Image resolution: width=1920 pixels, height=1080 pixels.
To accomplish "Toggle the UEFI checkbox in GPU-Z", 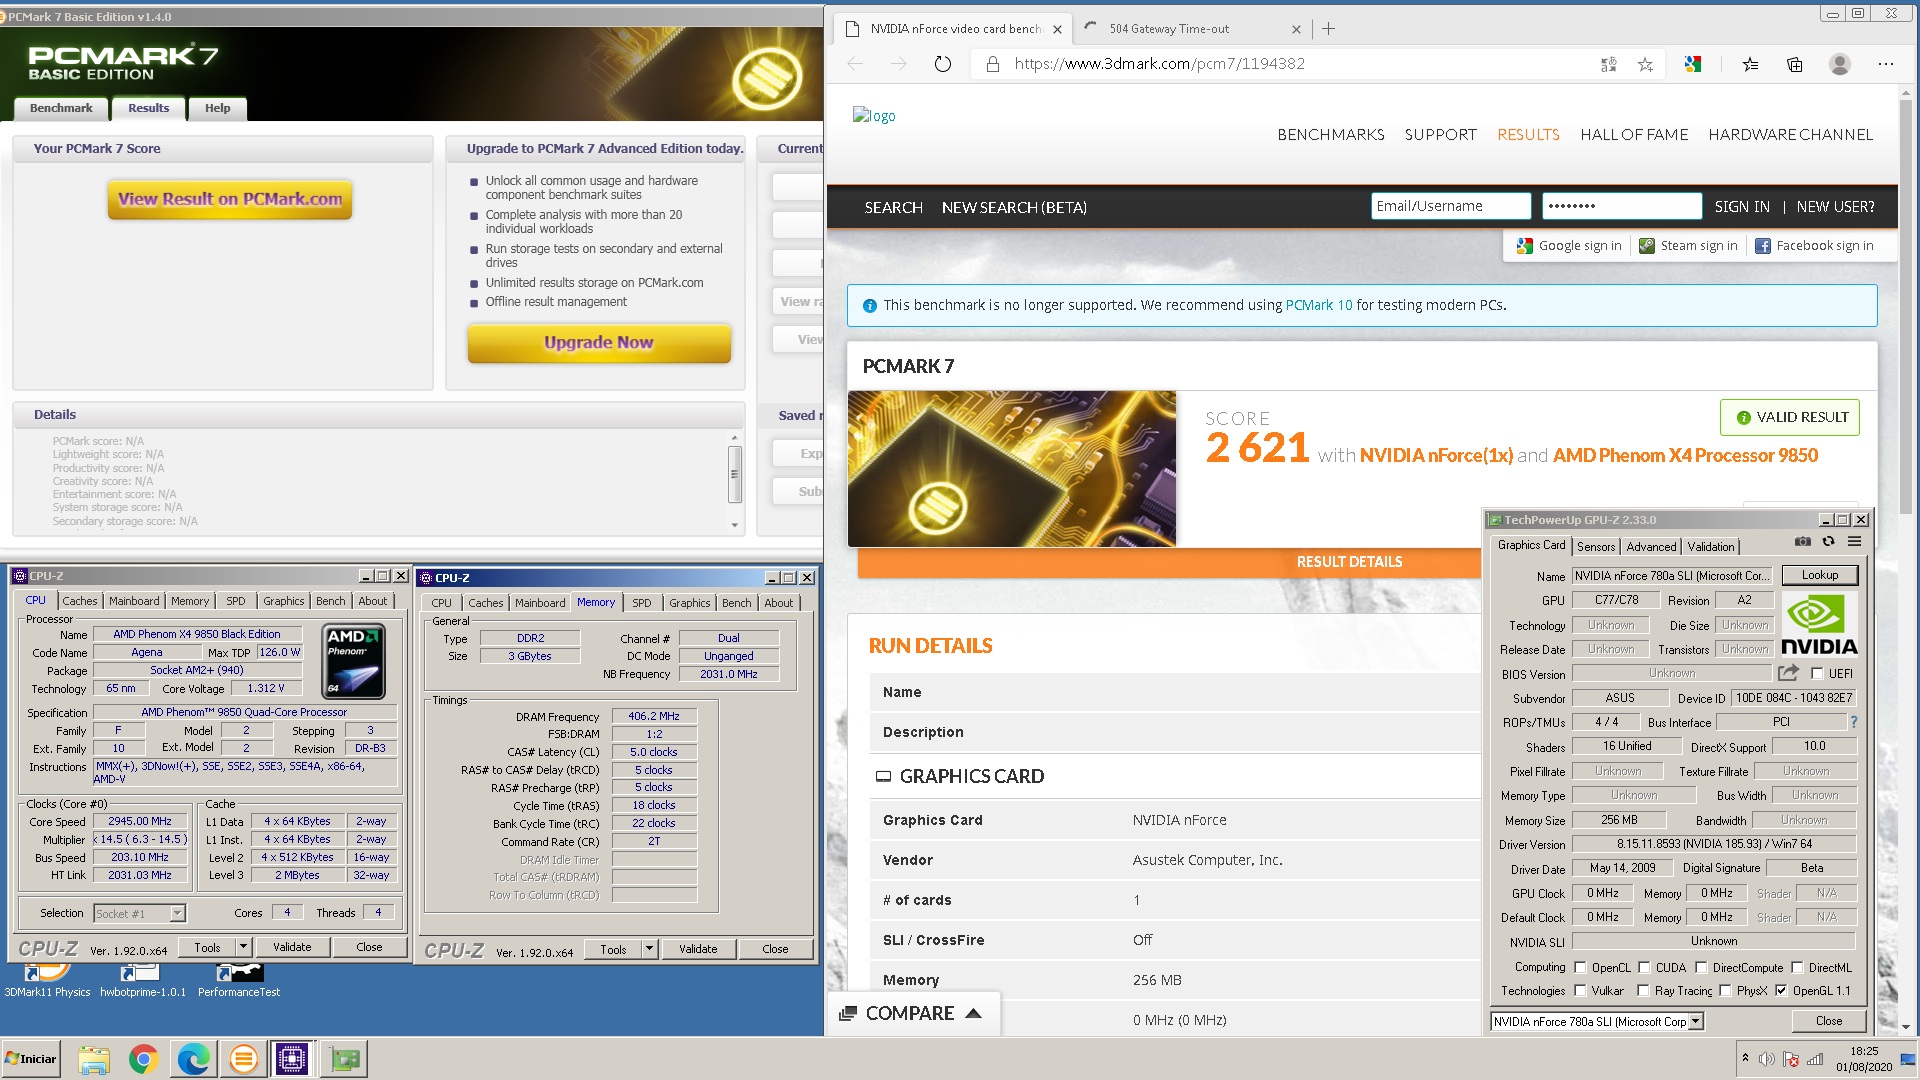I will (x=1817, y=673).
